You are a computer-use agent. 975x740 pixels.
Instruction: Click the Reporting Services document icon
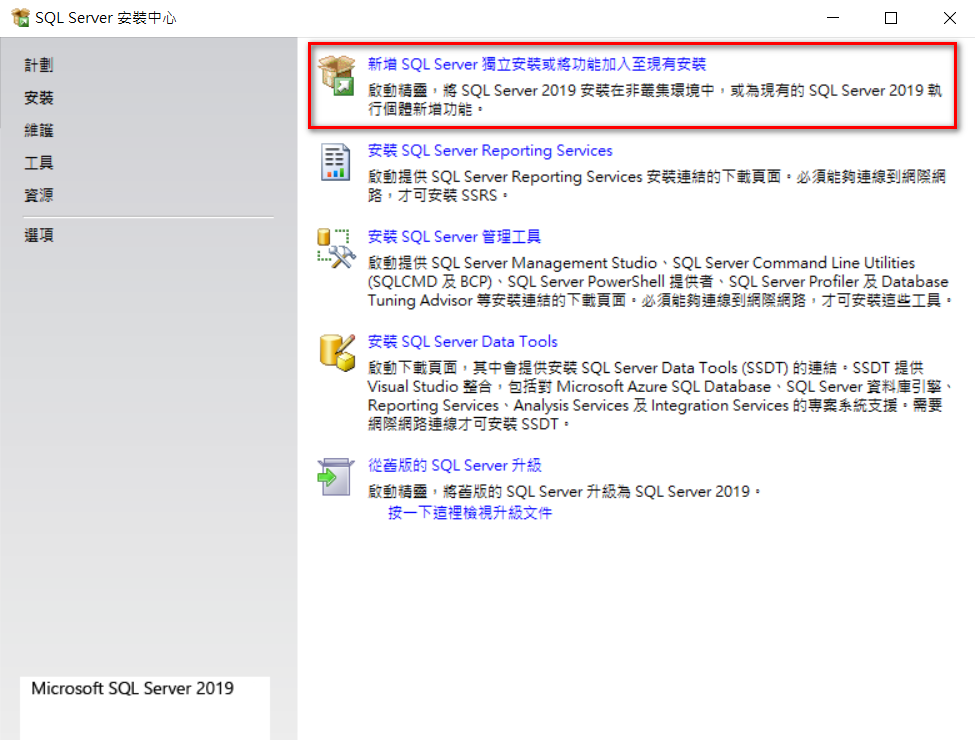tap(335, 162)
